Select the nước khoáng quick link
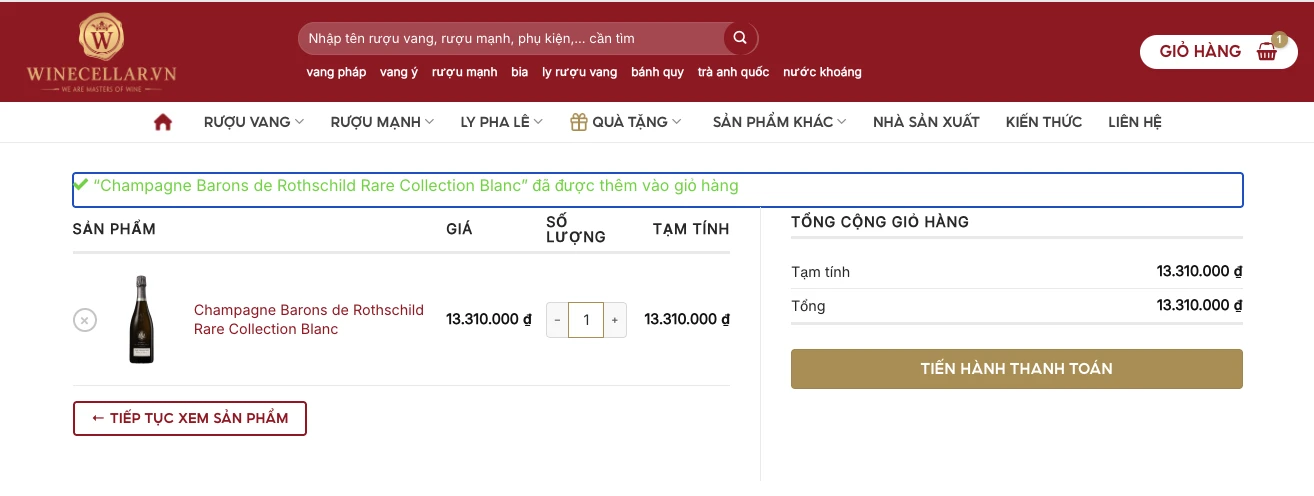 (x=822, y=72)
